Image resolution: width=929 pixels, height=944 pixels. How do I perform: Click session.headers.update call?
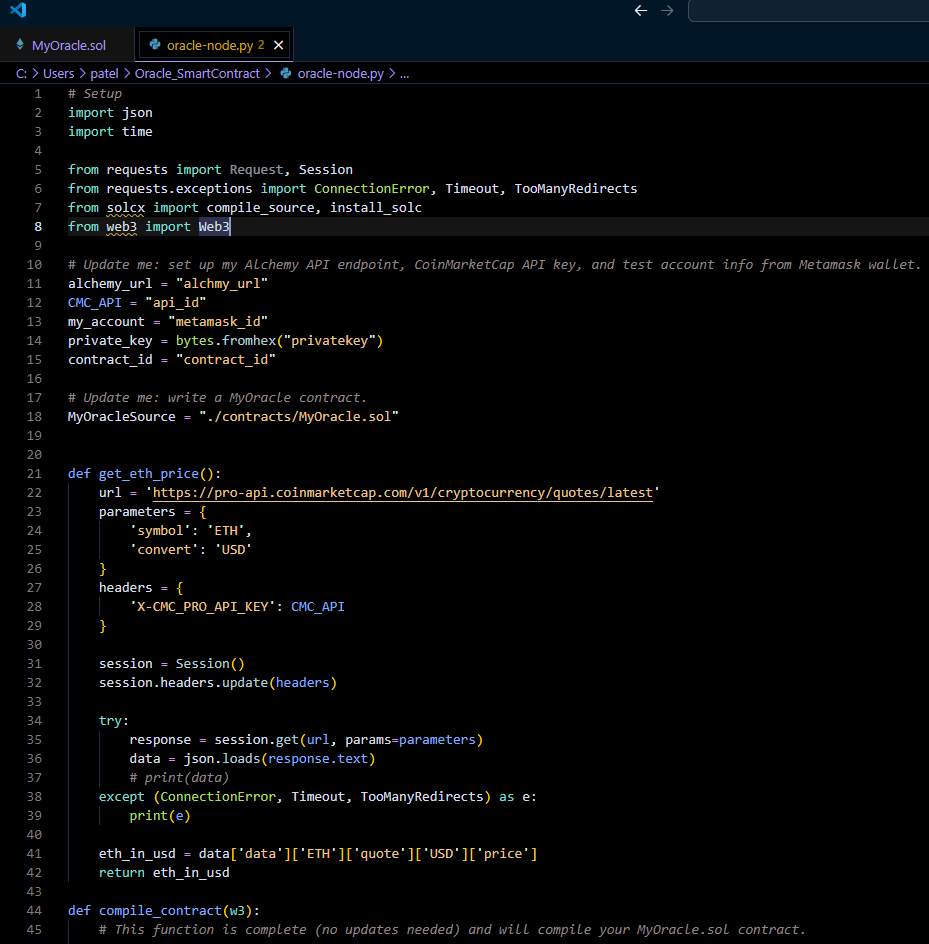point(217,683)
